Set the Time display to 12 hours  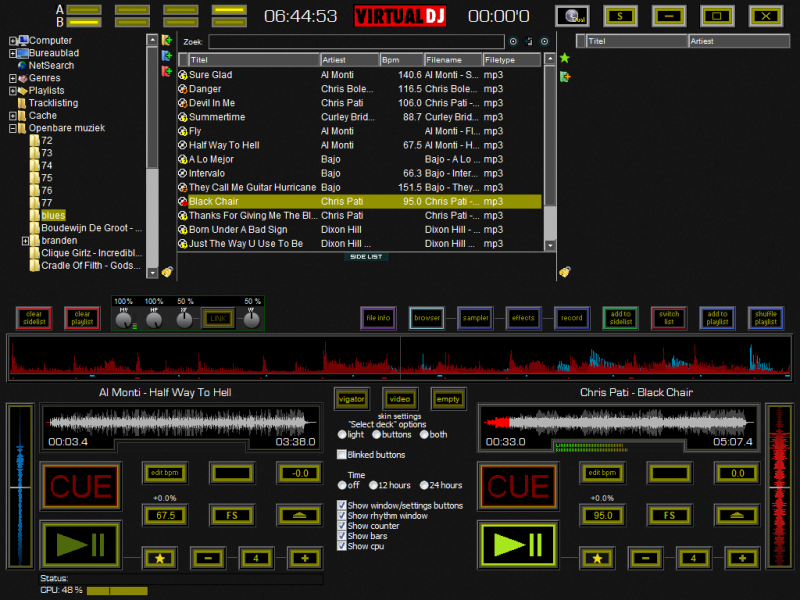coord(373,485)
